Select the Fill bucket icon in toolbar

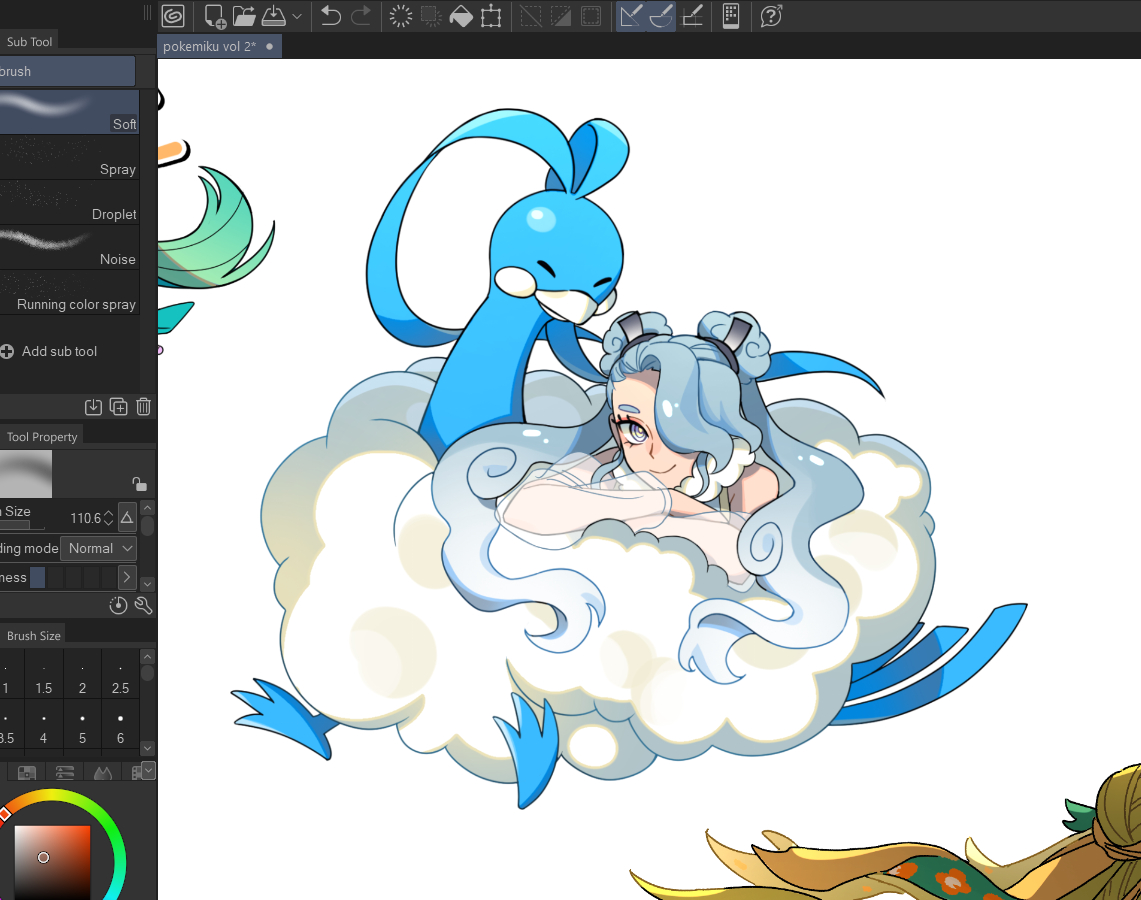pyautogui.click(x=461, y=16)
